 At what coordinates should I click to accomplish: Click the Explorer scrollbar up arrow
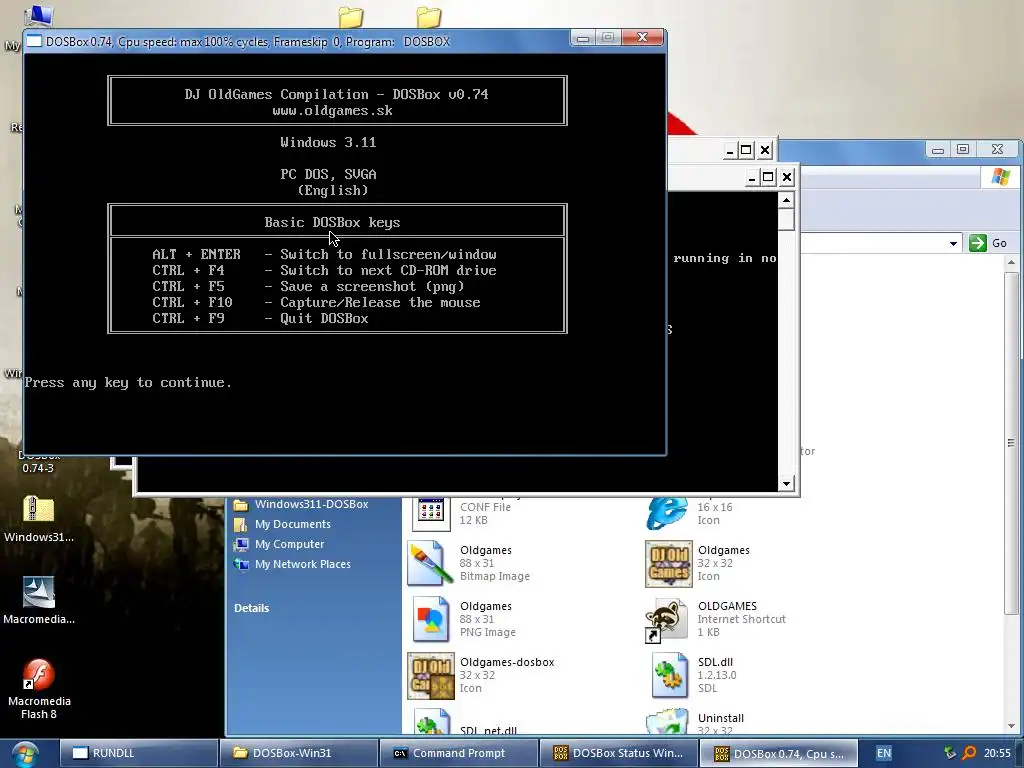1011,263
